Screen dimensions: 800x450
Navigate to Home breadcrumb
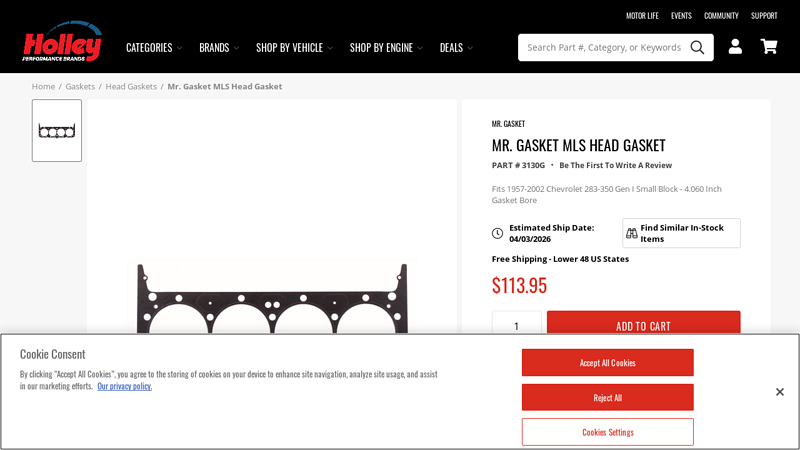pos(43,86)
